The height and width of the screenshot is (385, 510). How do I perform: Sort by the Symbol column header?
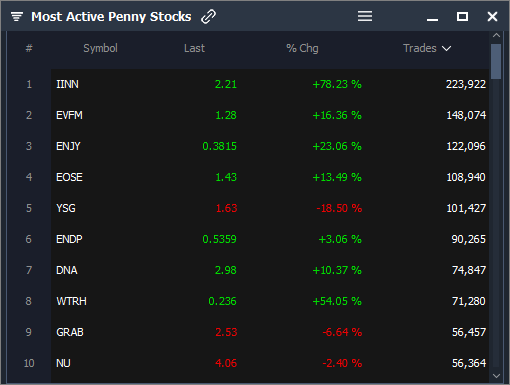(100, 48)
